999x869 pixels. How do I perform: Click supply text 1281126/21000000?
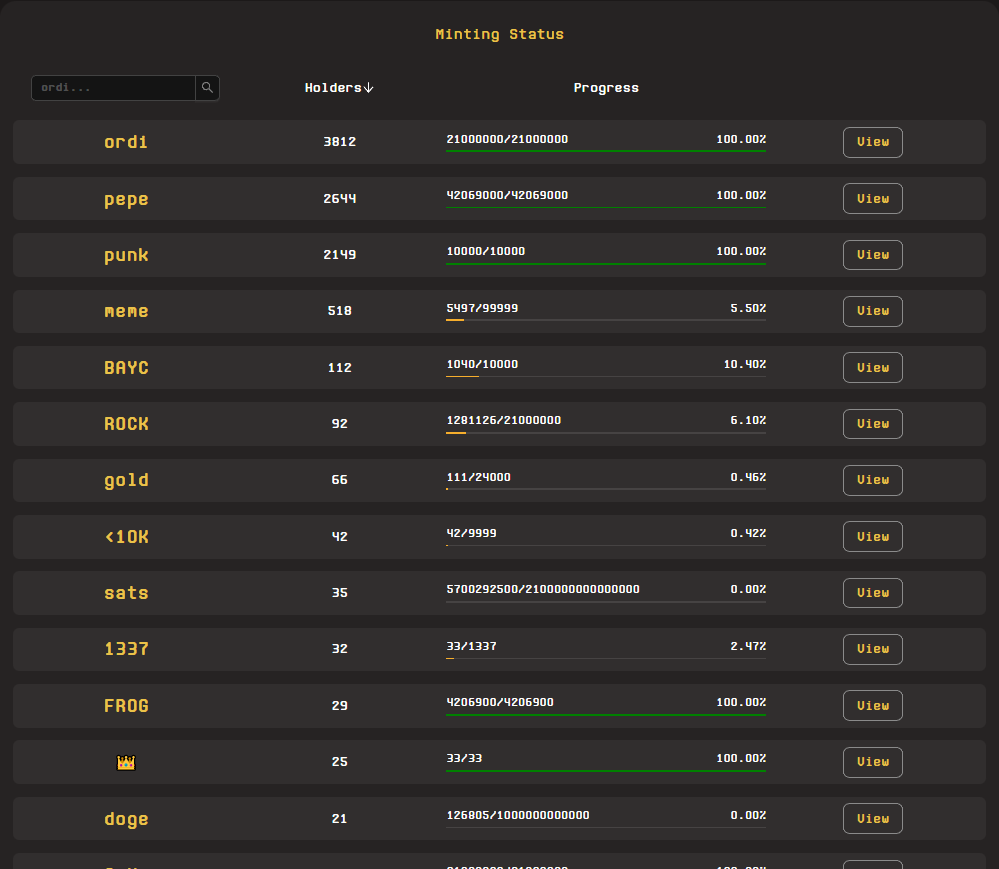click(503, 420)
